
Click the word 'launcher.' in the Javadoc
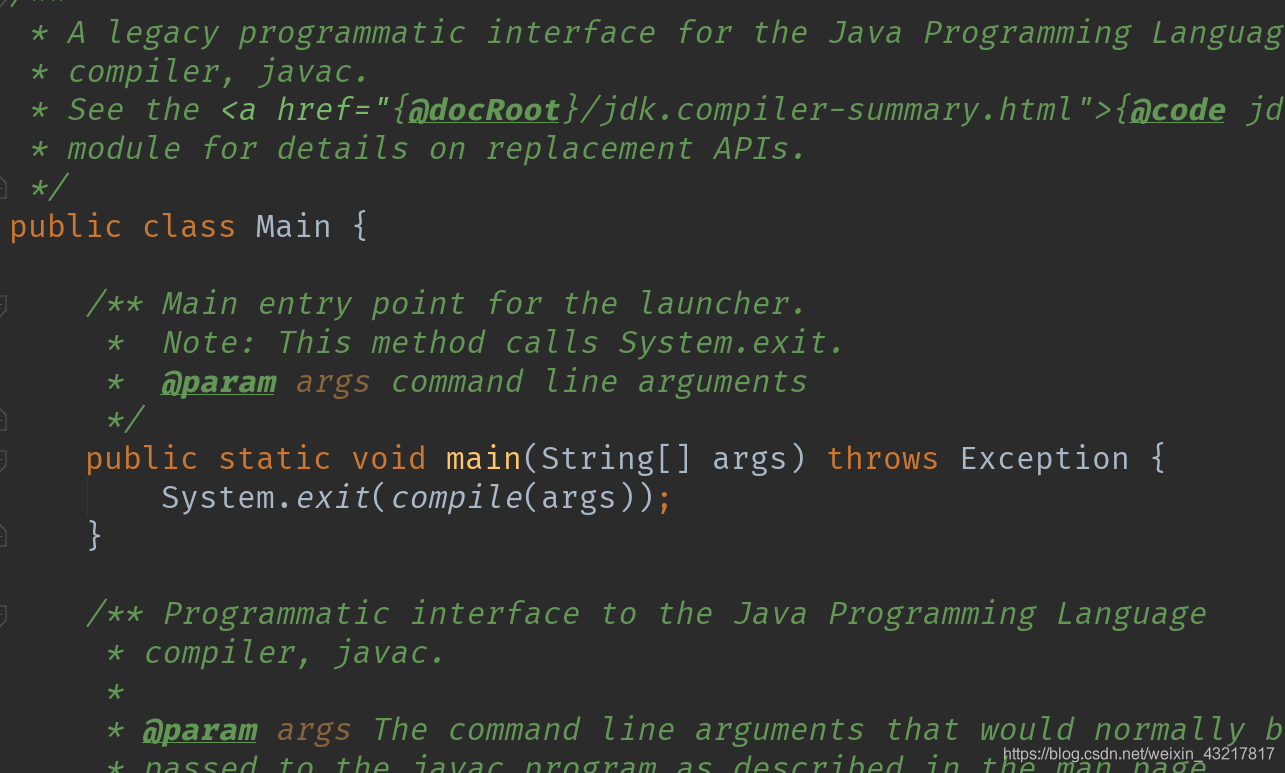[x=723, y=303]
